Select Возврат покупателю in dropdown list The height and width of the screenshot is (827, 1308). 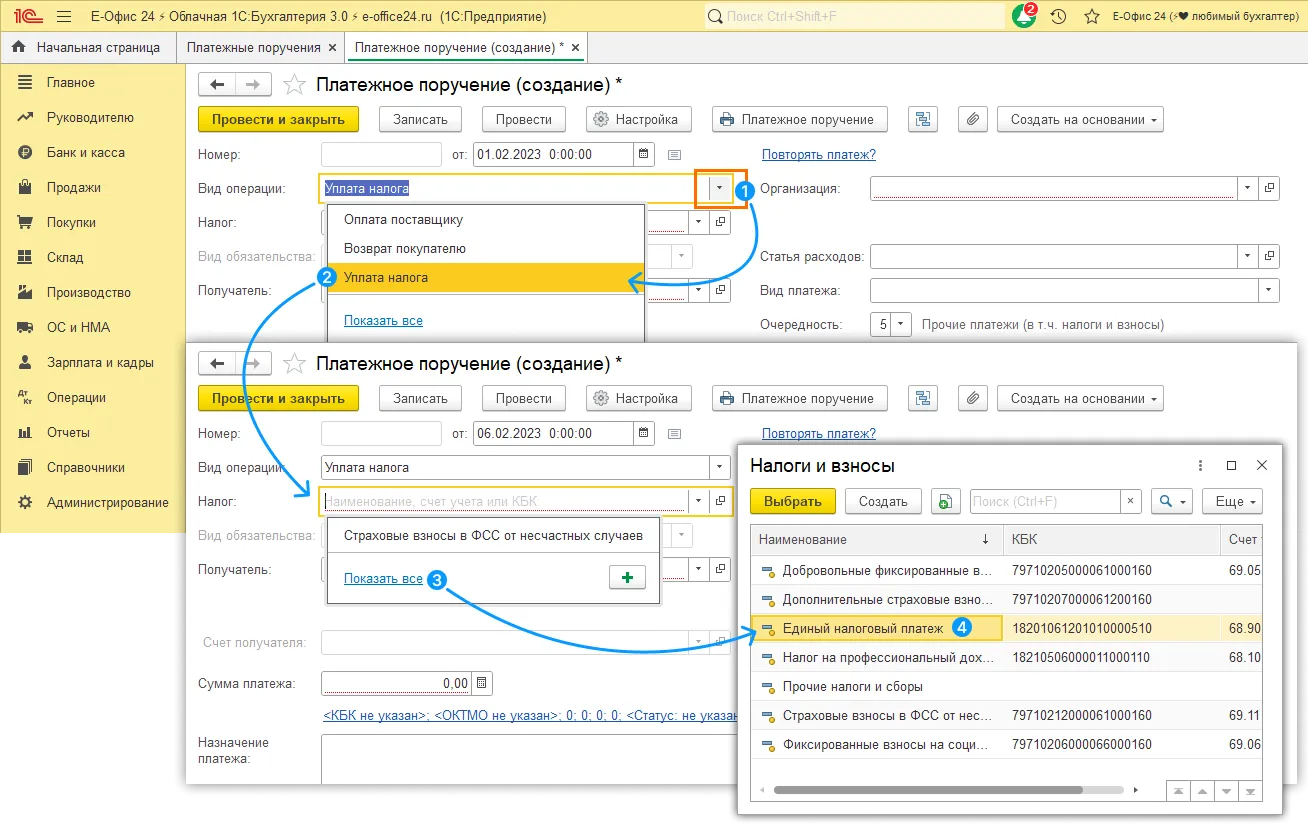(x=486, y=248)
